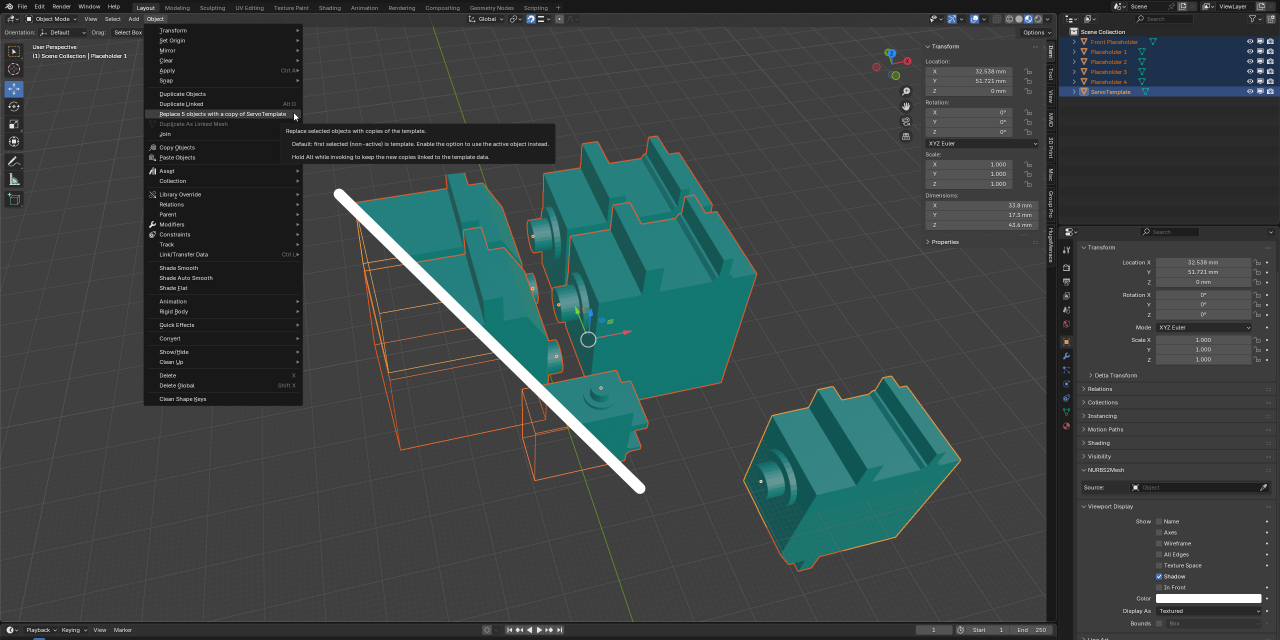Screen dimensions: 1280x640
Task: Open the Object Mode dropdown
Action: point(50,19)
